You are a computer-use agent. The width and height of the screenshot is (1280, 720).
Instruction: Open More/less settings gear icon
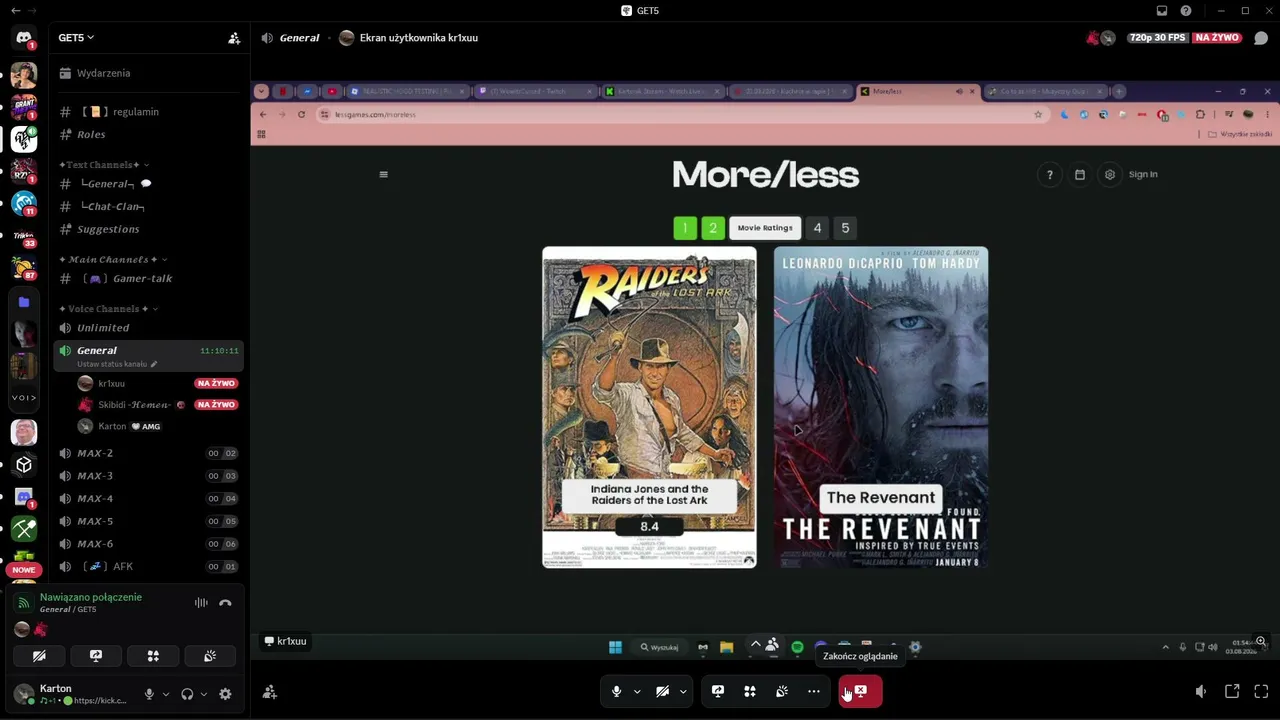coord(1109,175)
